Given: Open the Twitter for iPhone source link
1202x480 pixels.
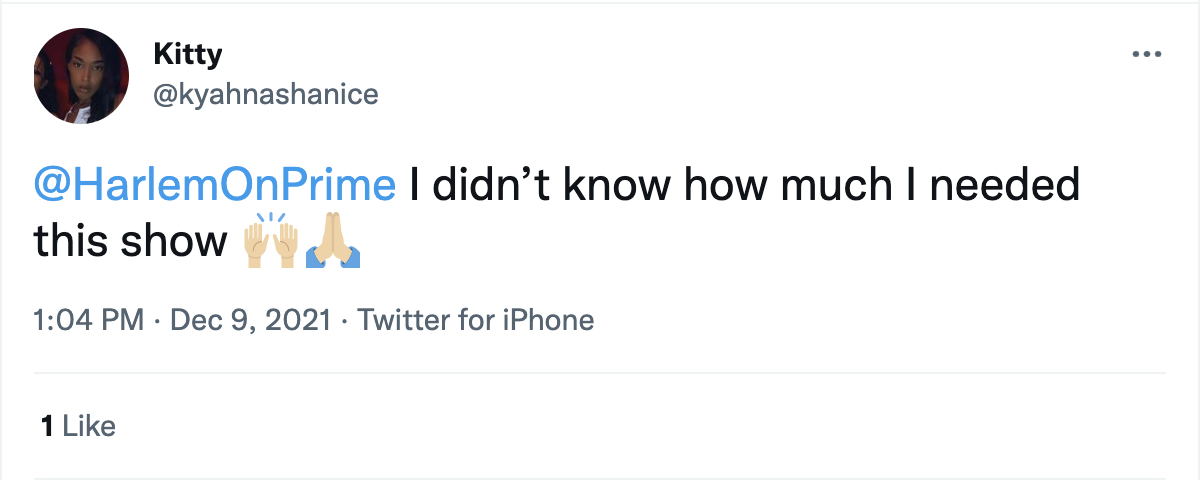Looking at the screenshot, I should click(x=475, y=321).
